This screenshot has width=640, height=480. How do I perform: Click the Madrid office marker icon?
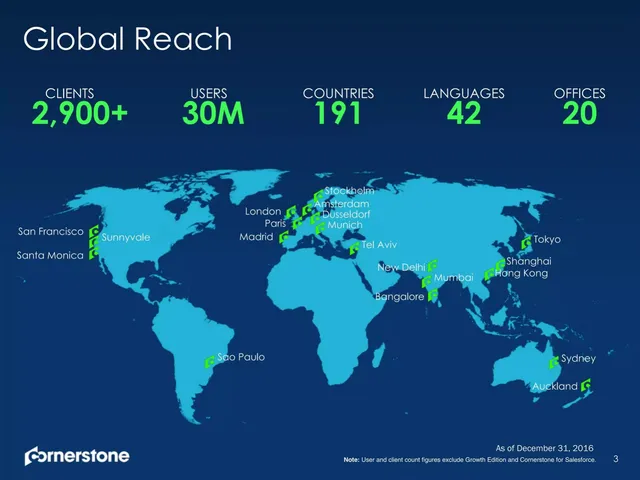284,237
